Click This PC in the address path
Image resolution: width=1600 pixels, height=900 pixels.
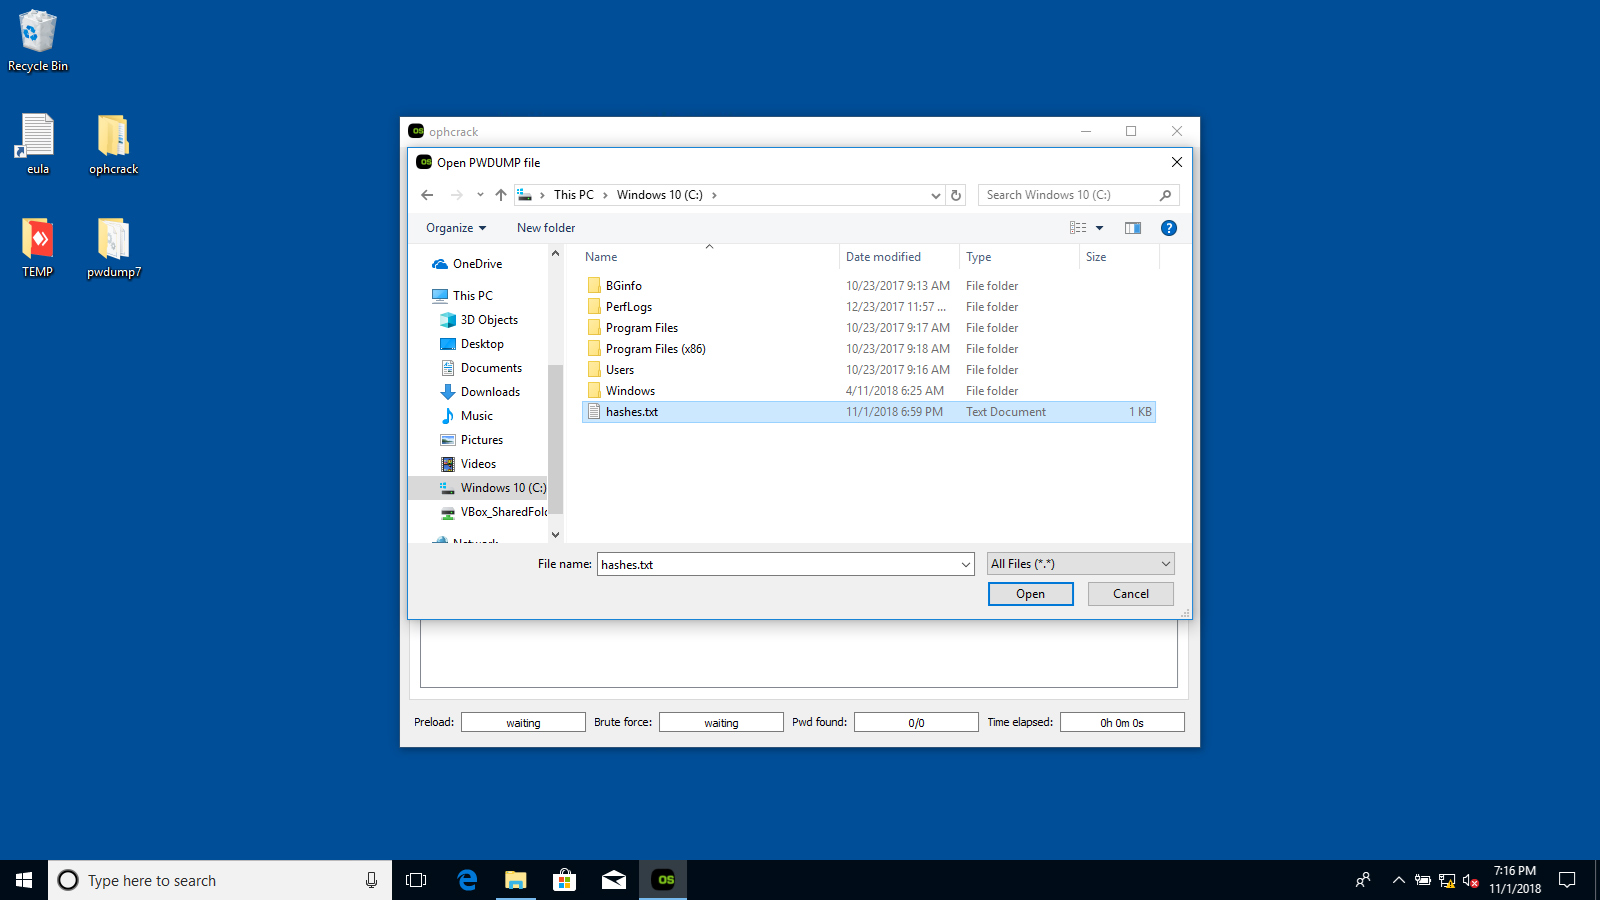[574, 195]
